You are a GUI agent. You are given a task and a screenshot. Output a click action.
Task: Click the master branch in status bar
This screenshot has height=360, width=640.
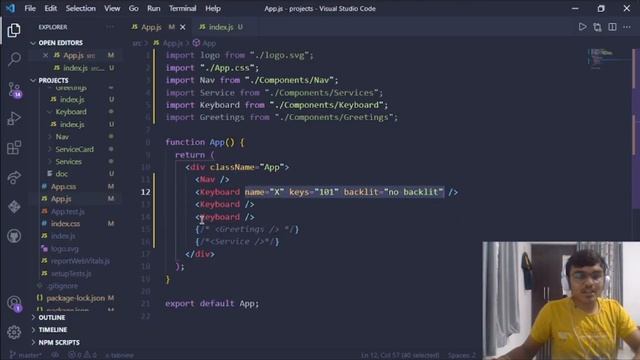[25, 355]
